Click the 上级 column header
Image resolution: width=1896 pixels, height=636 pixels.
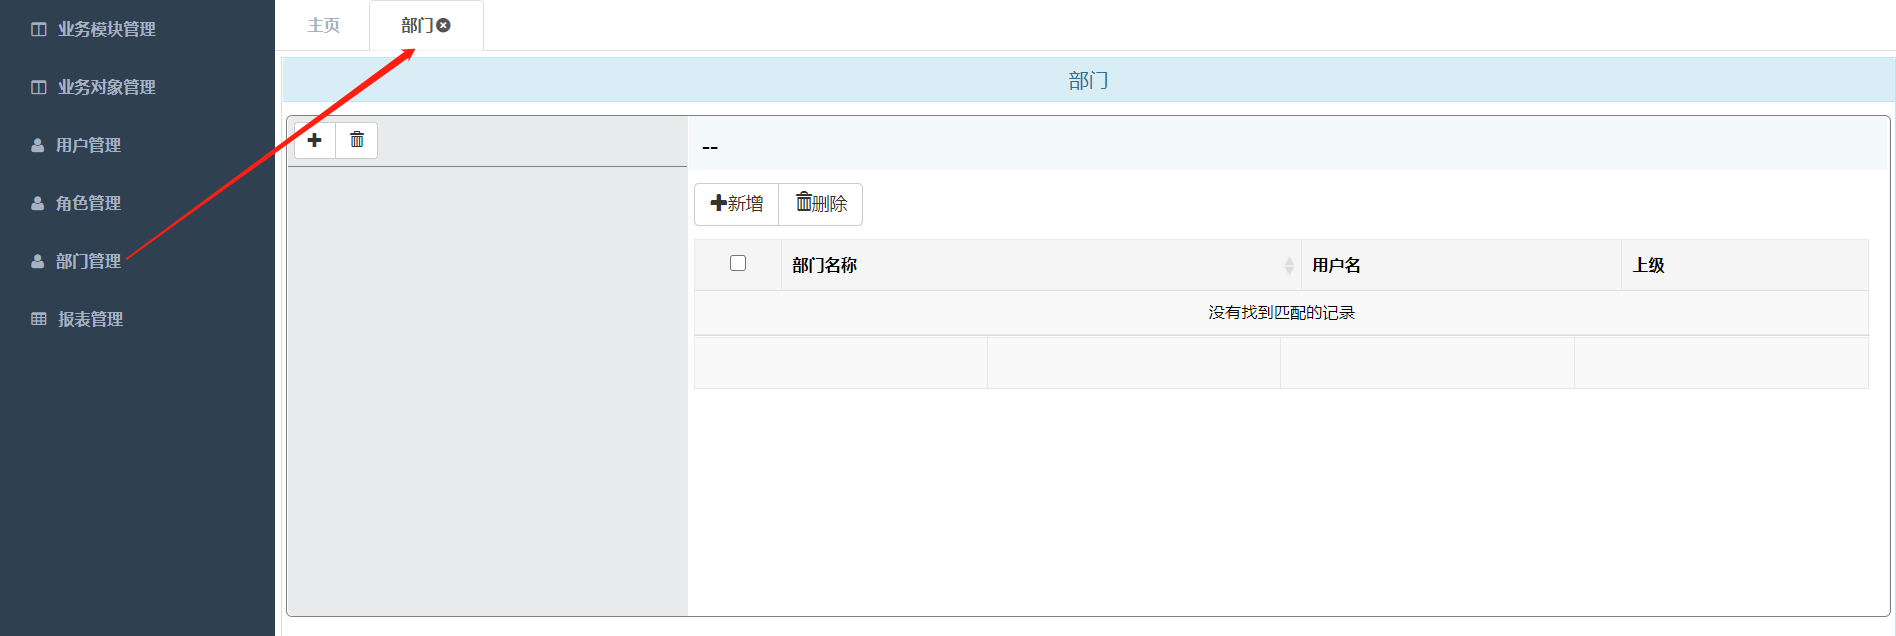tap(1745, 265)
